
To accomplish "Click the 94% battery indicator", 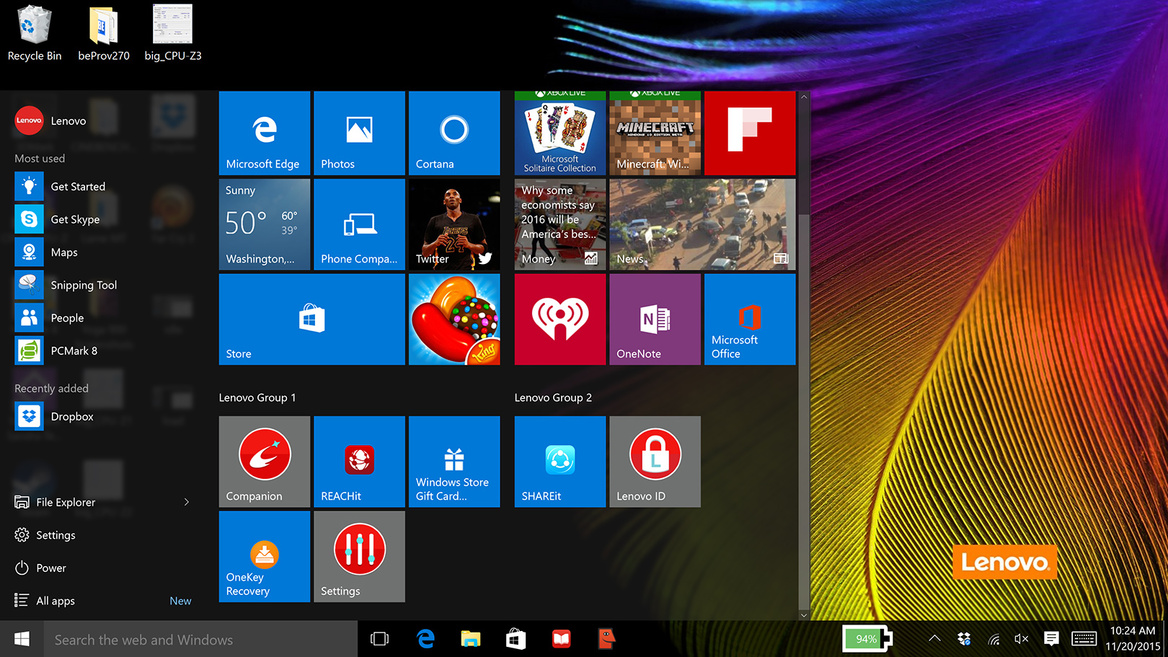I will [866, 639].
